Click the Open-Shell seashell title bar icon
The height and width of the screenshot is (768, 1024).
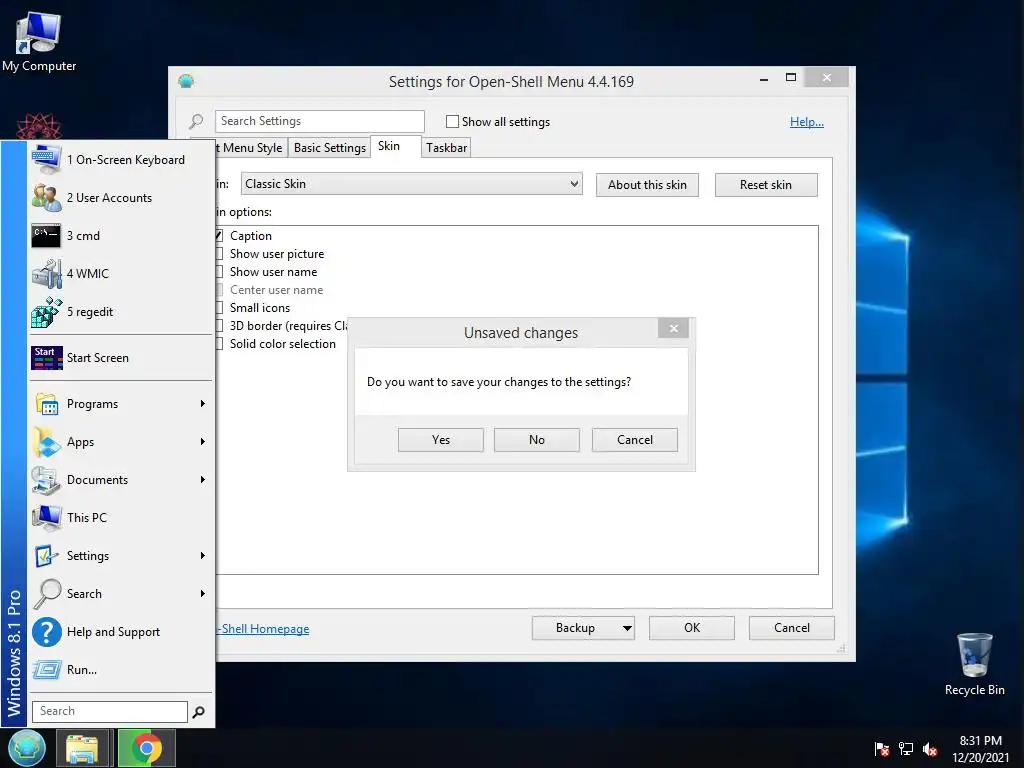tap(186, 82)
